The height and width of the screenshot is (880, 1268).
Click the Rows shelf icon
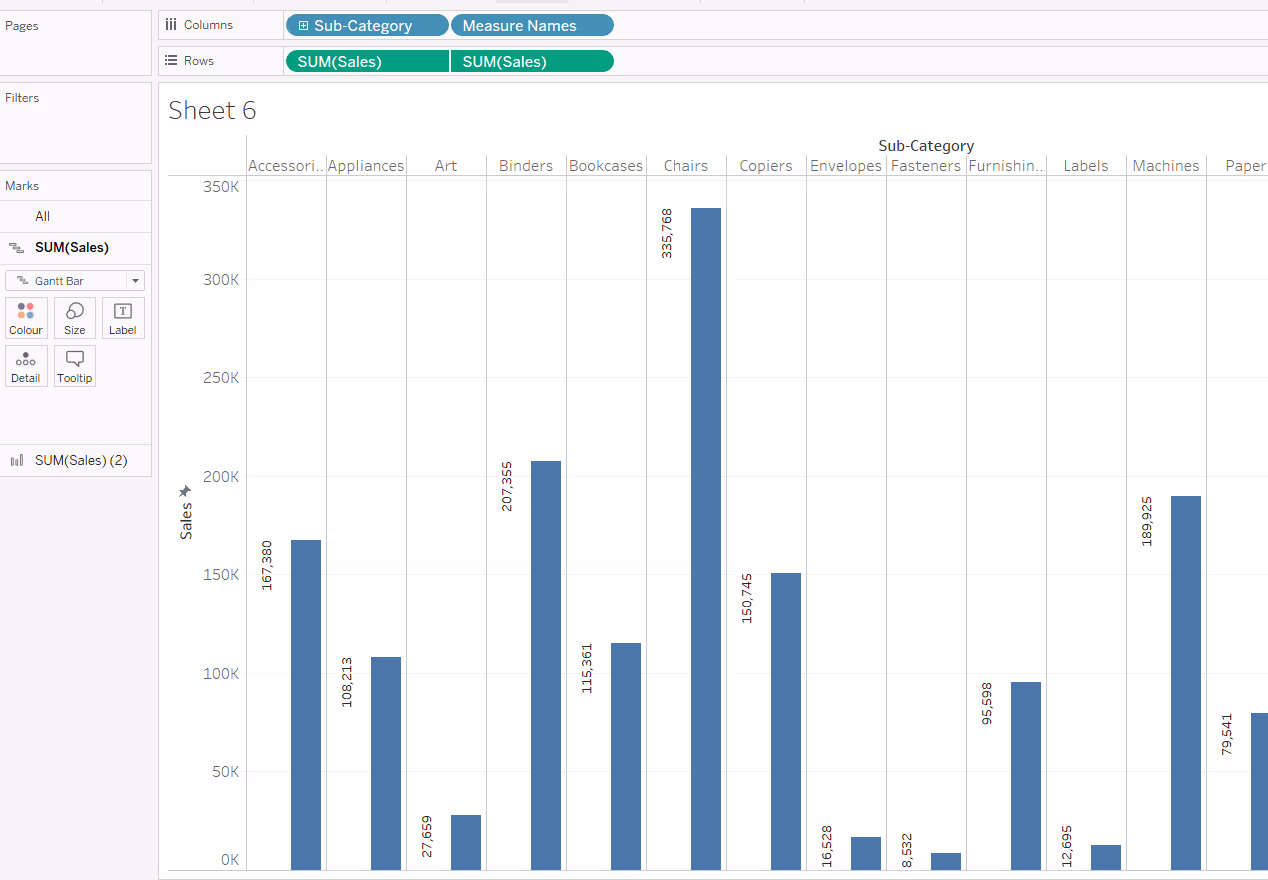[171, 61]
